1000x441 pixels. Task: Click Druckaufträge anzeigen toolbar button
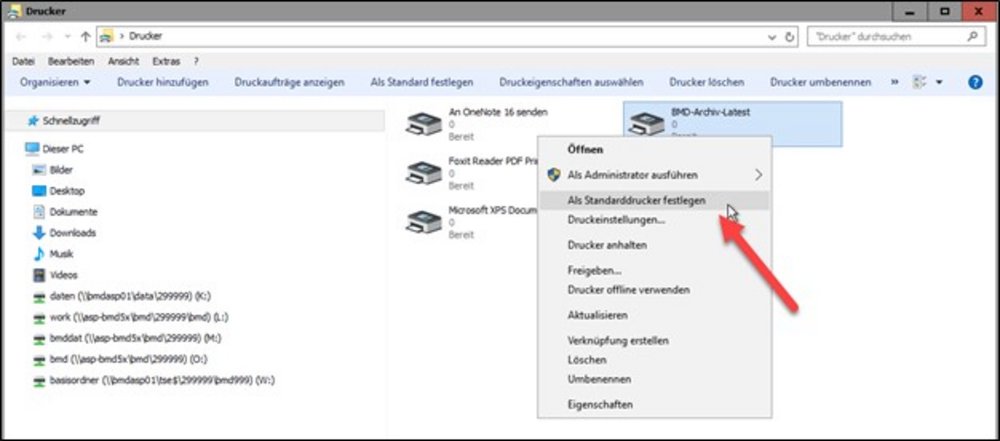[289, 82]
